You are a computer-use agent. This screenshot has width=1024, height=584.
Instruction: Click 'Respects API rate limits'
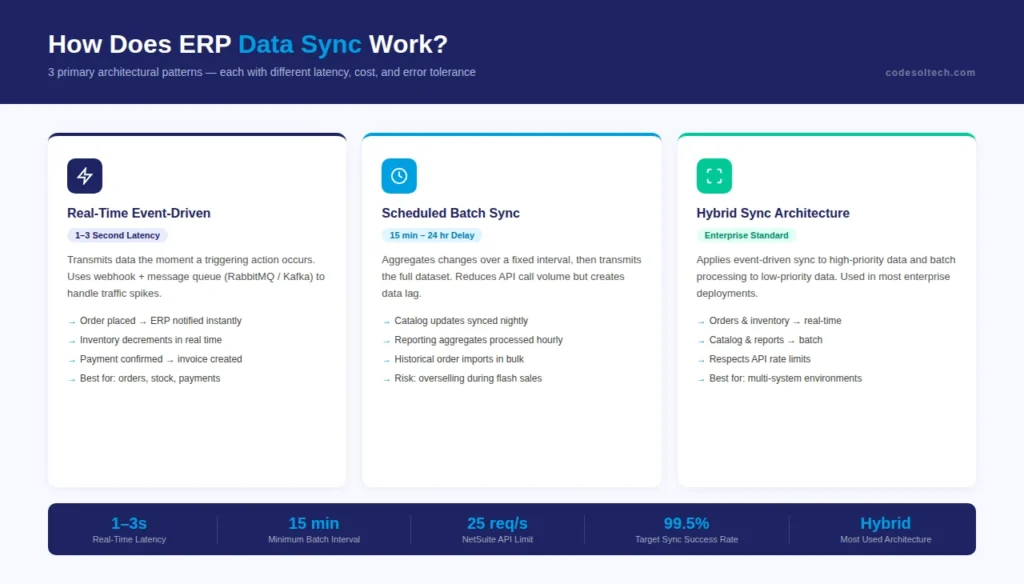[x=760, y=359]
